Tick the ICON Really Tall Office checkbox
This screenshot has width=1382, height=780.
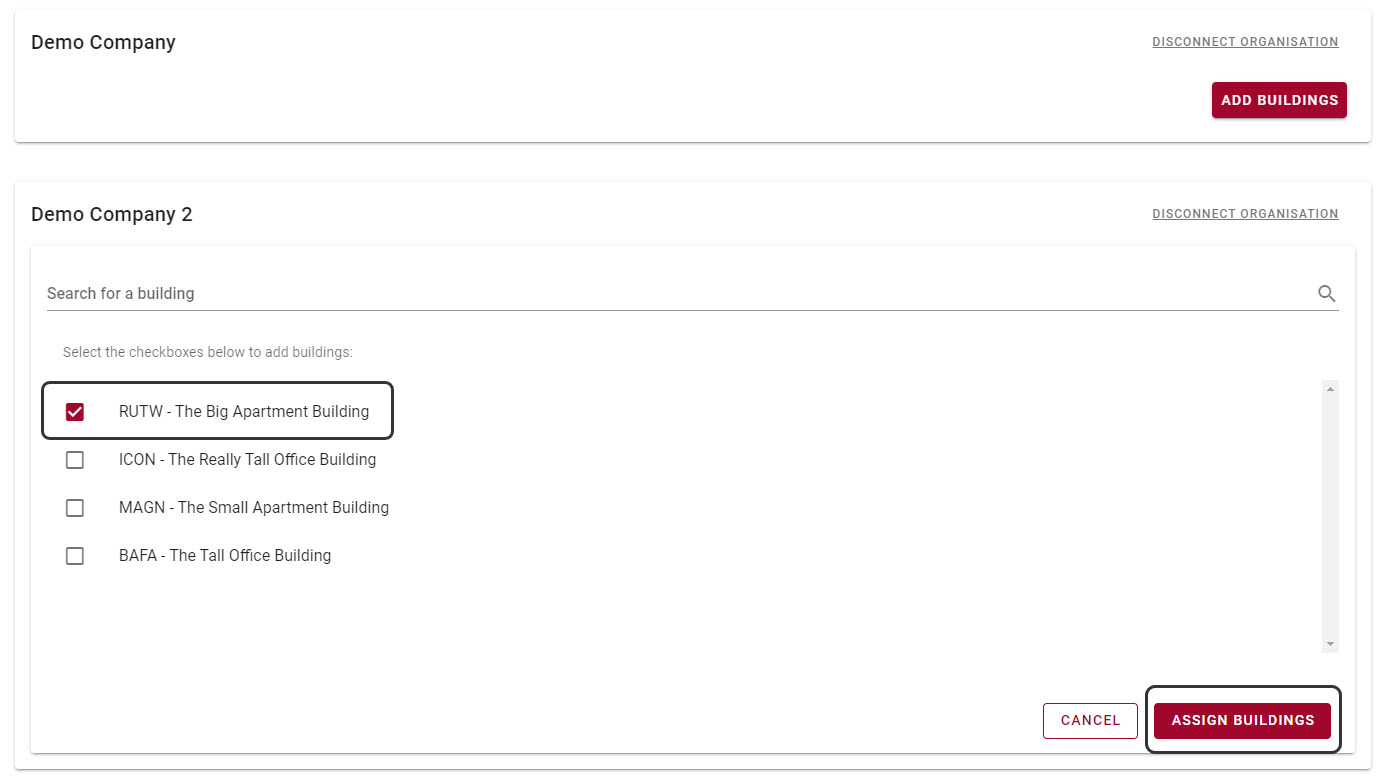pos(75,460)
